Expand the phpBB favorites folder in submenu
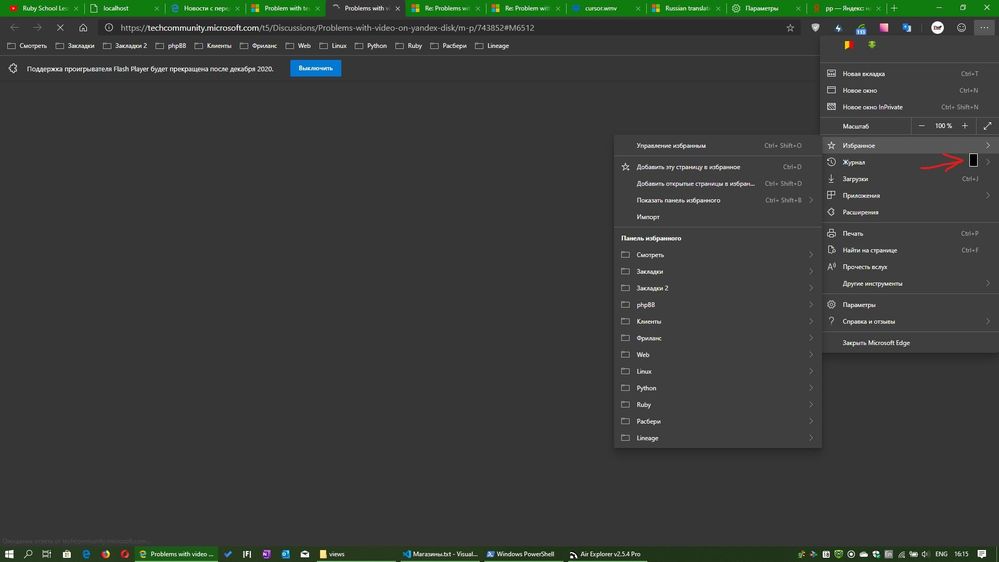 click(717, 305)
